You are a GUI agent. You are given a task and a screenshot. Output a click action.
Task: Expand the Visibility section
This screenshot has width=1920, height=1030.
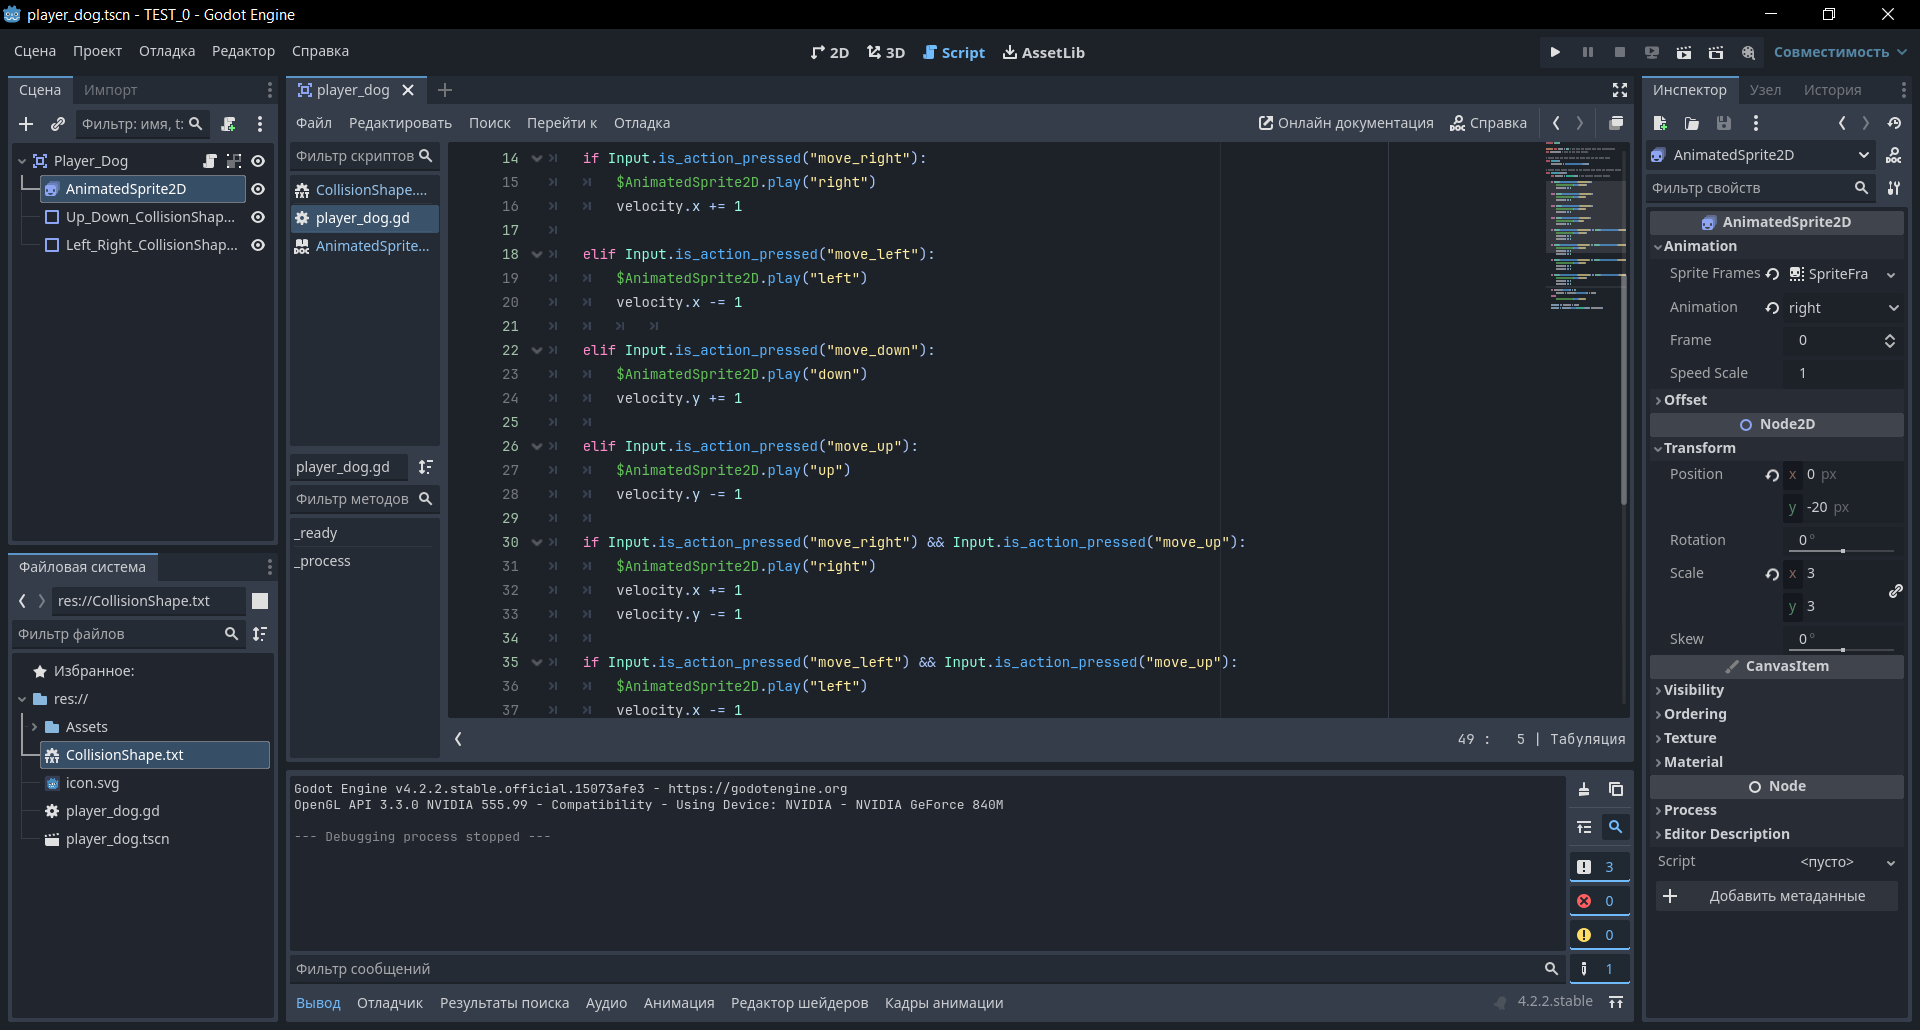coord(1693,690)
